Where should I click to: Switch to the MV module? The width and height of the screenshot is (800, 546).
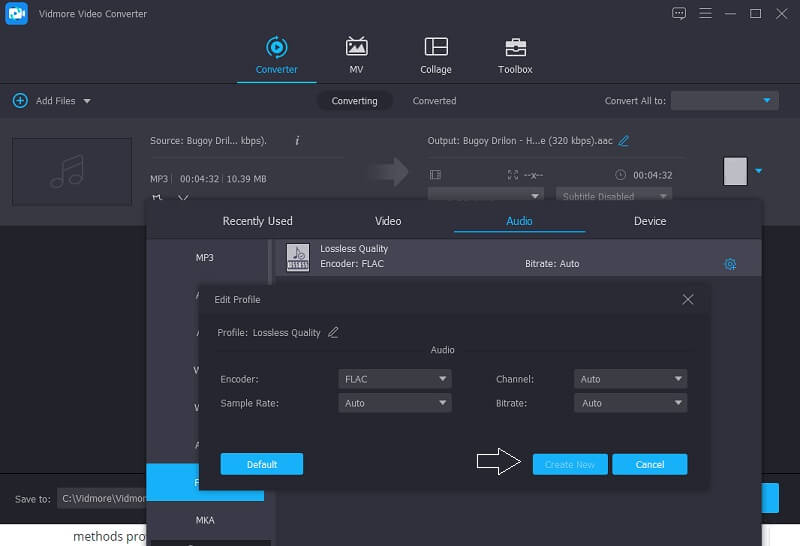click(x=356, y=48)
